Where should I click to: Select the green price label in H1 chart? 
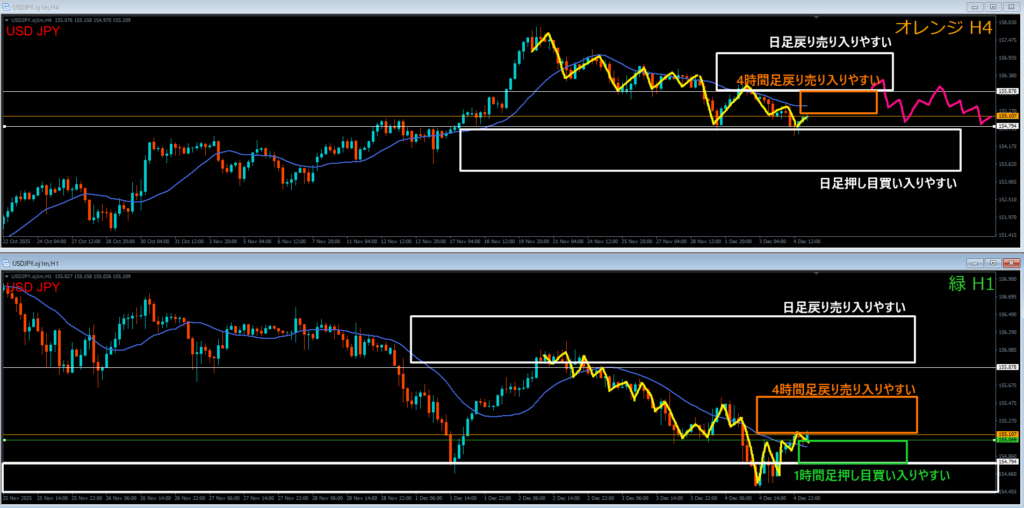[1008, 440]
